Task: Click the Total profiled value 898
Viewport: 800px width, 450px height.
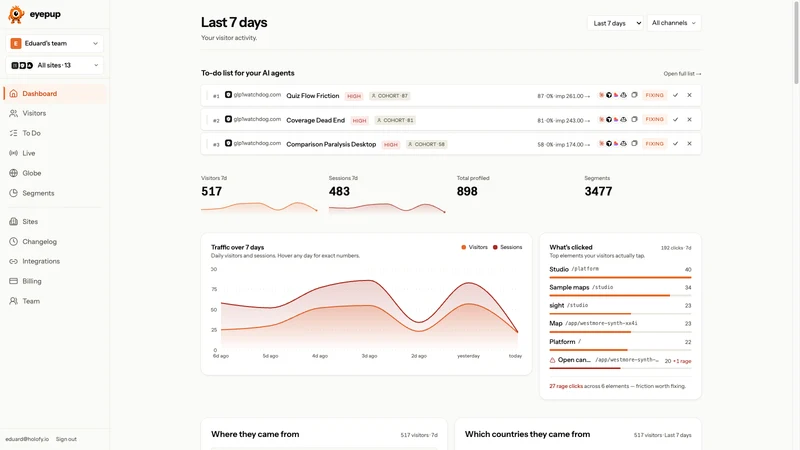Action: (x=467, y=191)
